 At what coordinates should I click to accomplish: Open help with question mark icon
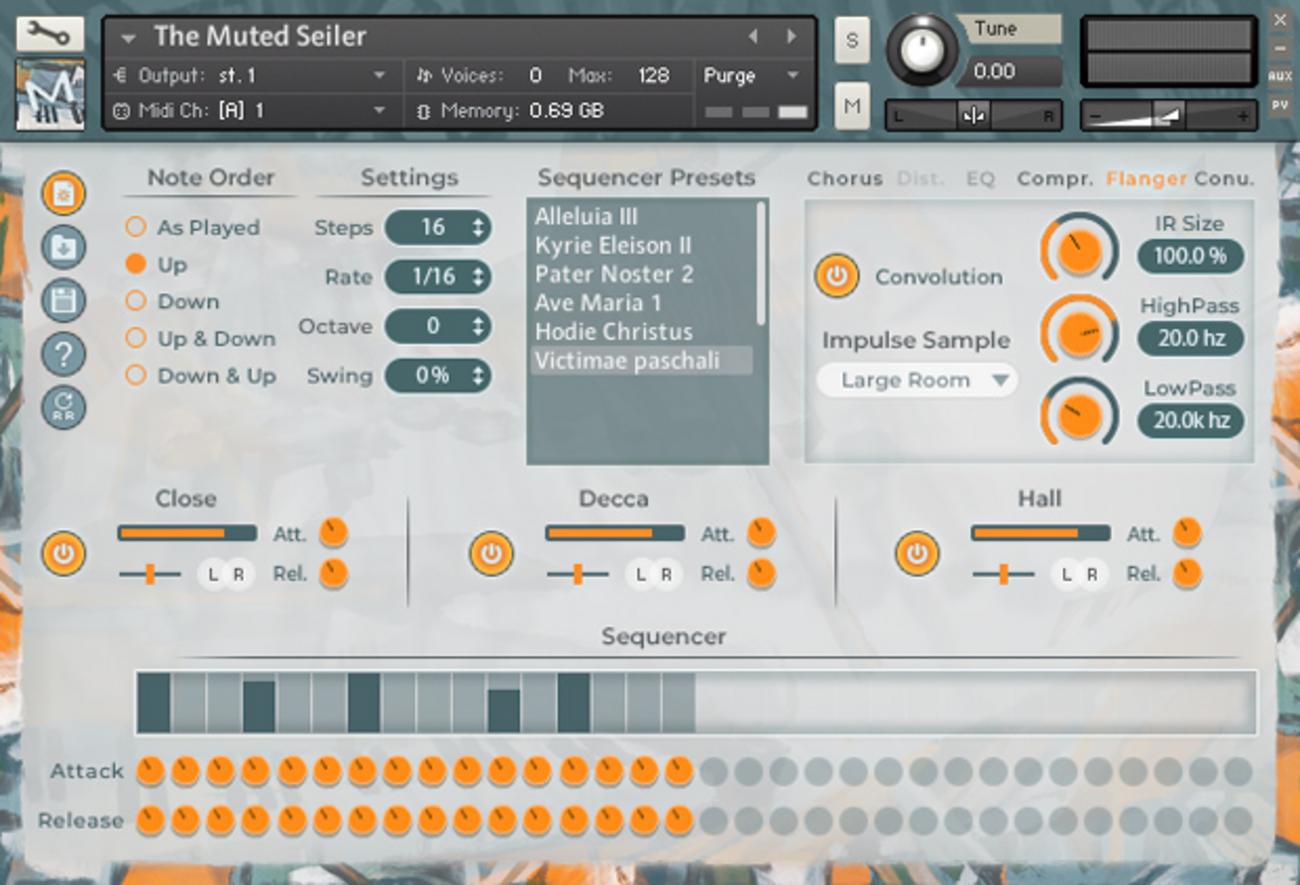click(63, 354)
